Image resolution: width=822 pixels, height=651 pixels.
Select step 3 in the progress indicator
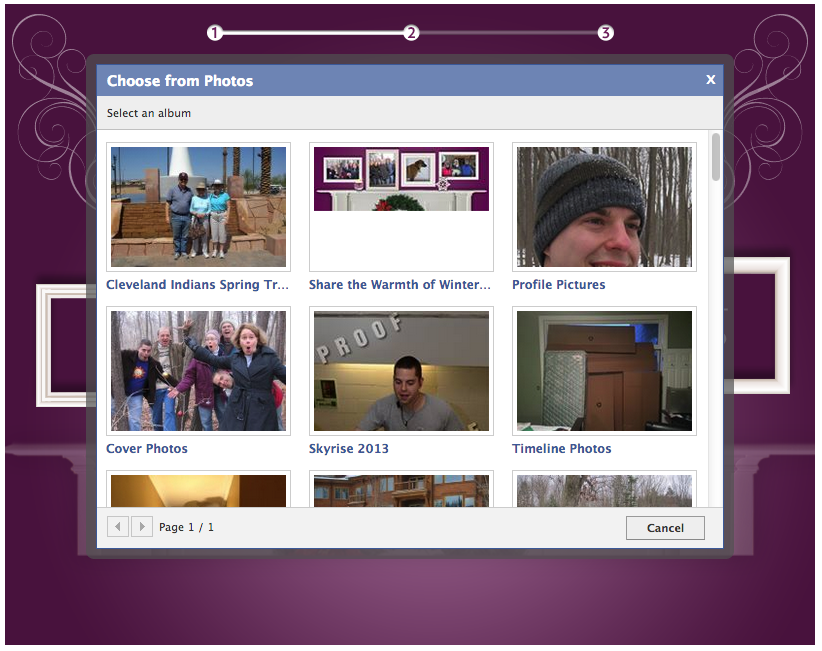(x=605, y=33)
